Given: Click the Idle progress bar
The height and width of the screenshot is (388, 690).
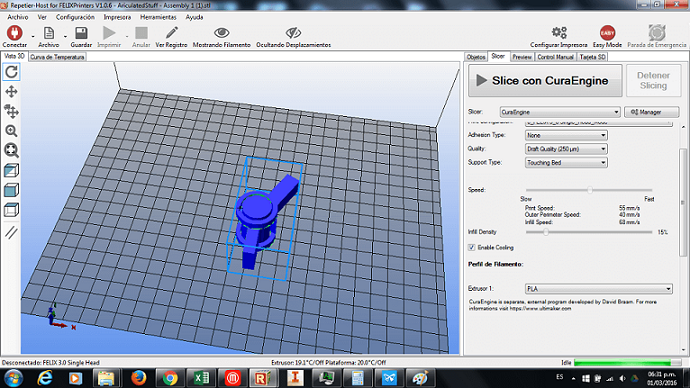Looking at the screenshot, I should pyautogui.click(x=628, y=362).
